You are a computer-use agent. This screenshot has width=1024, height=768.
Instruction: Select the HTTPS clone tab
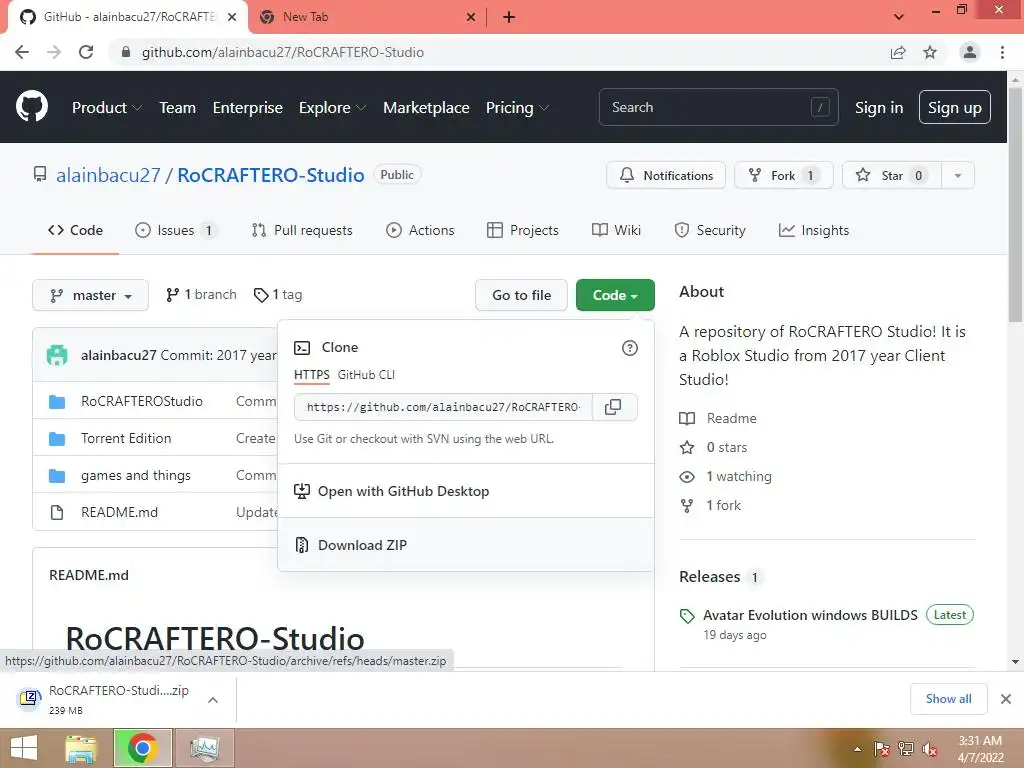[x=312, y=375]
